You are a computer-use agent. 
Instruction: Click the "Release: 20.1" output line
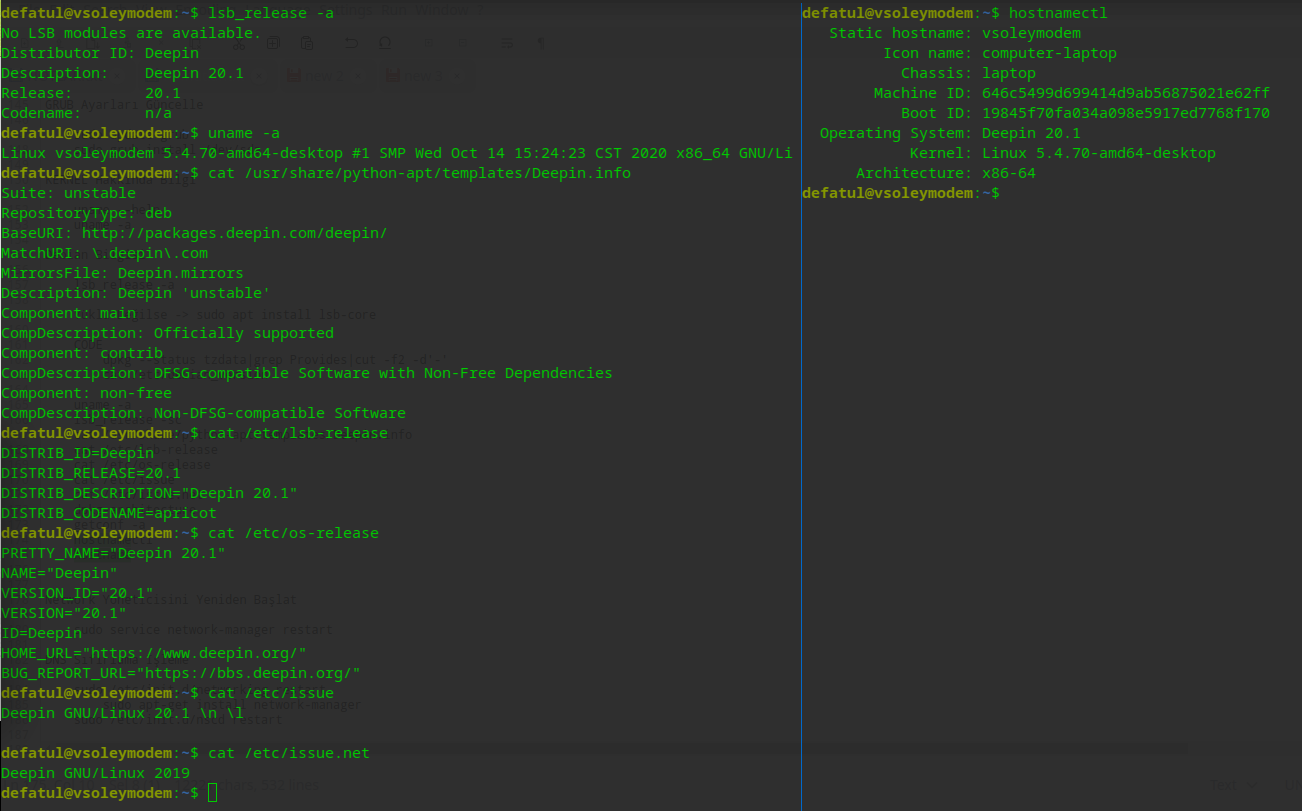tap(91, 93)
